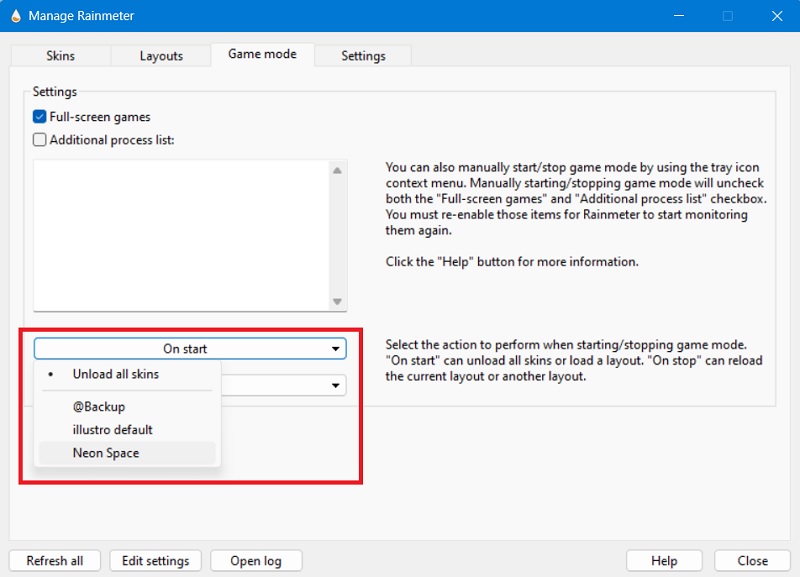Switch to the Skins tab

click(x=60, y=56)
